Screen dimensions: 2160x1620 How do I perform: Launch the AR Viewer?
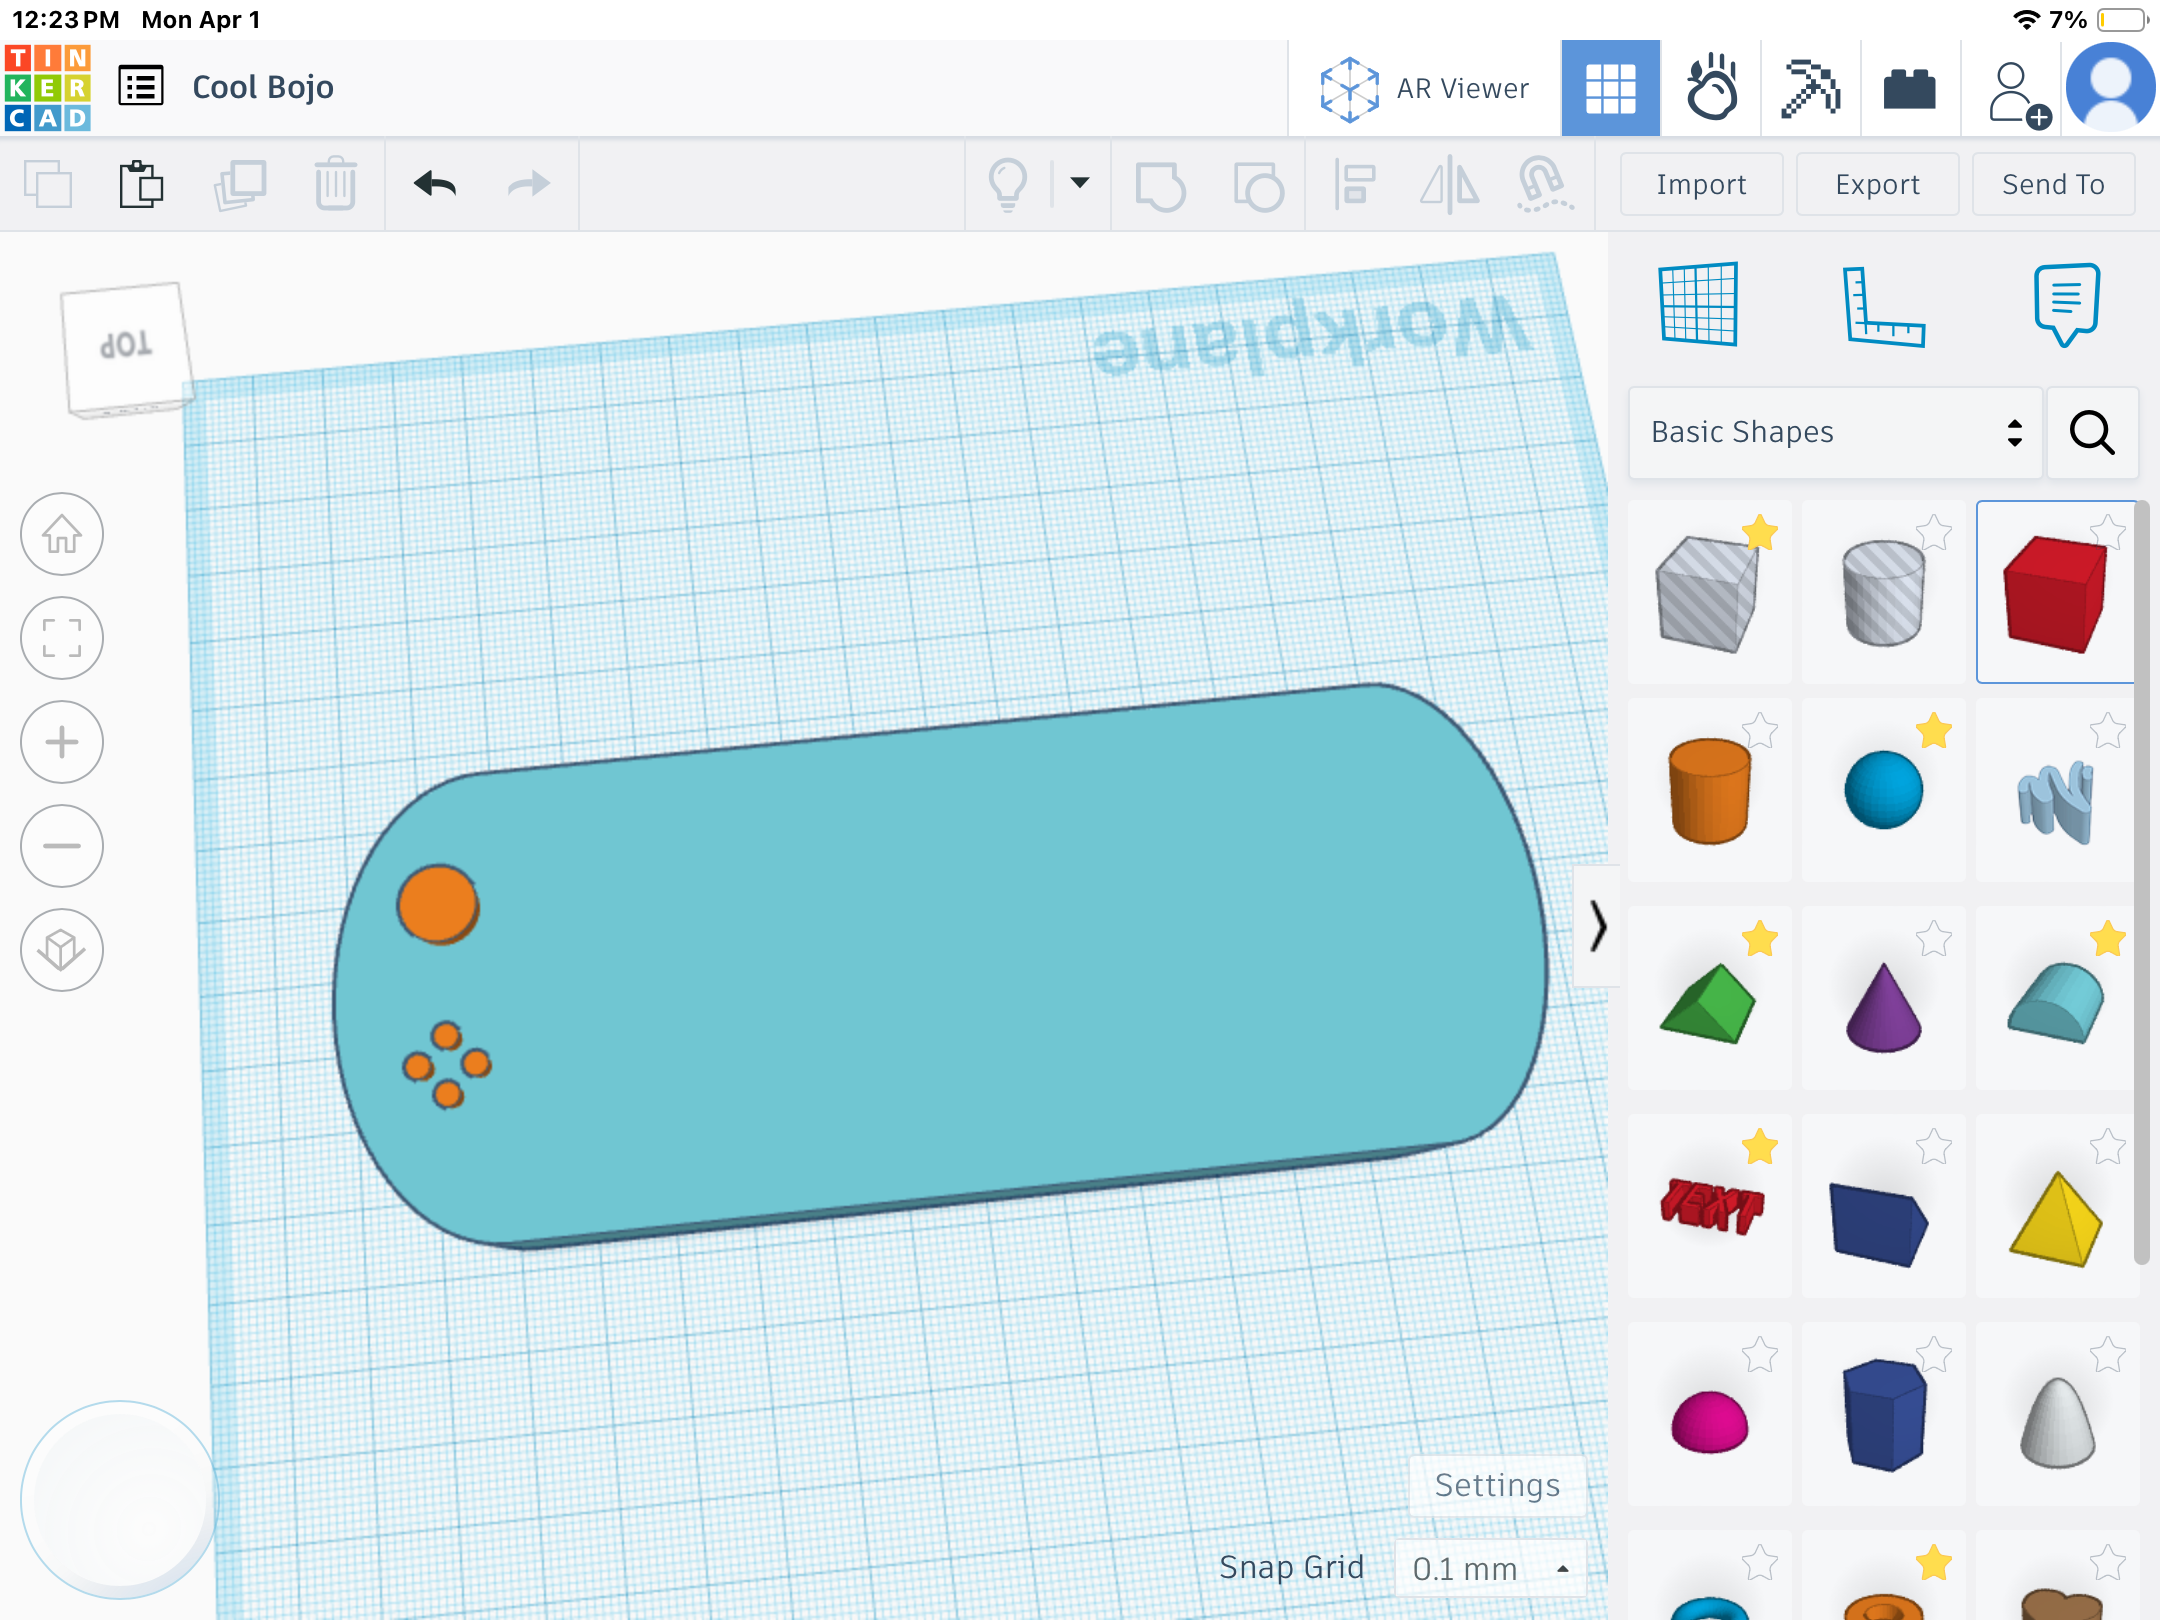coord(1424,89)
